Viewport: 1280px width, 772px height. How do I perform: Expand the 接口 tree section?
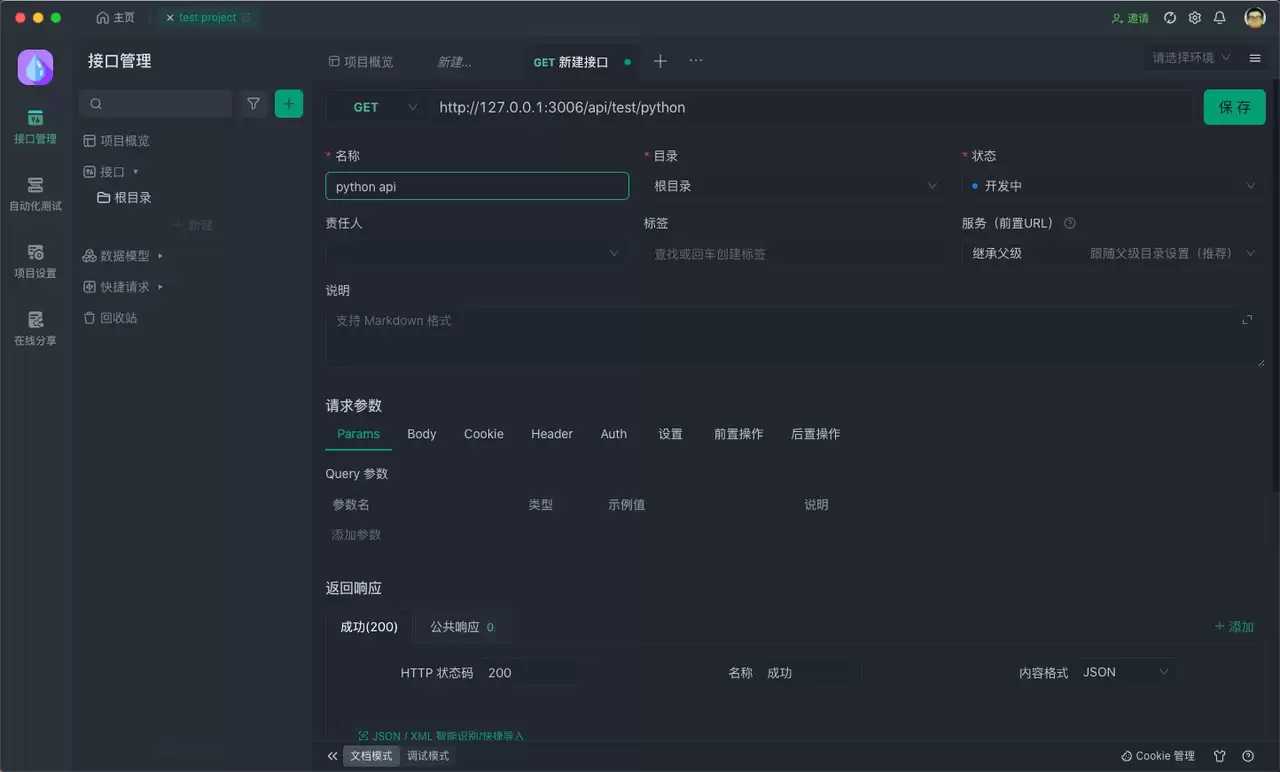[112, 172]
